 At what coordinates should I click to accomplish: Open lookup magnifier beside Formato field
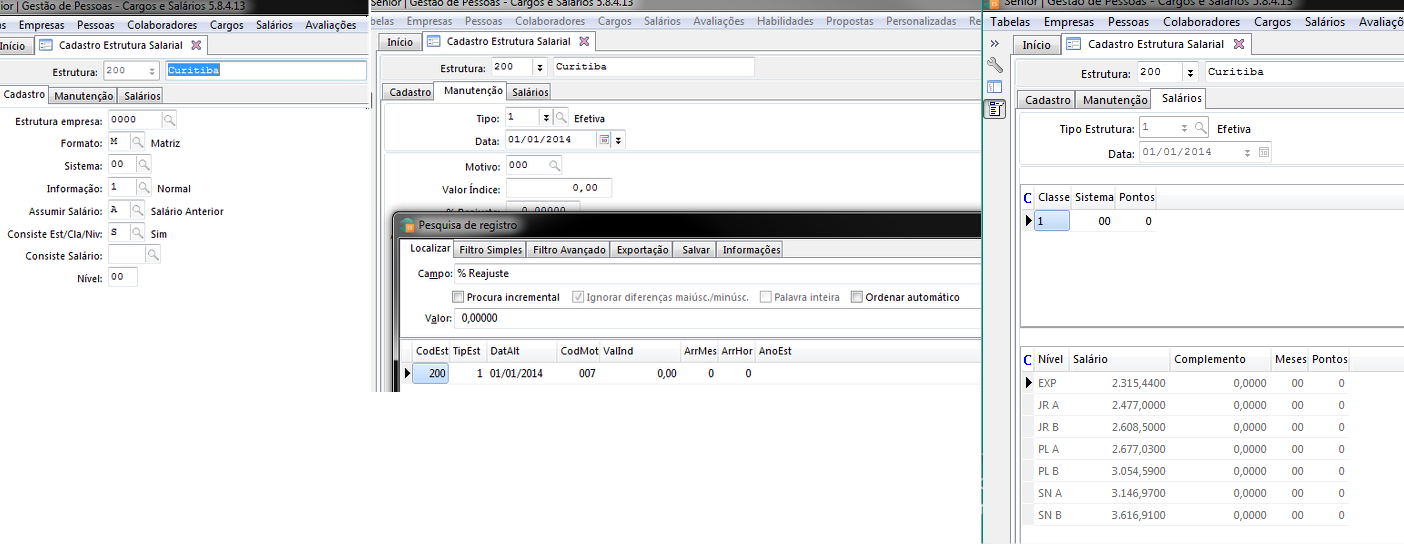tap(138, 143)
